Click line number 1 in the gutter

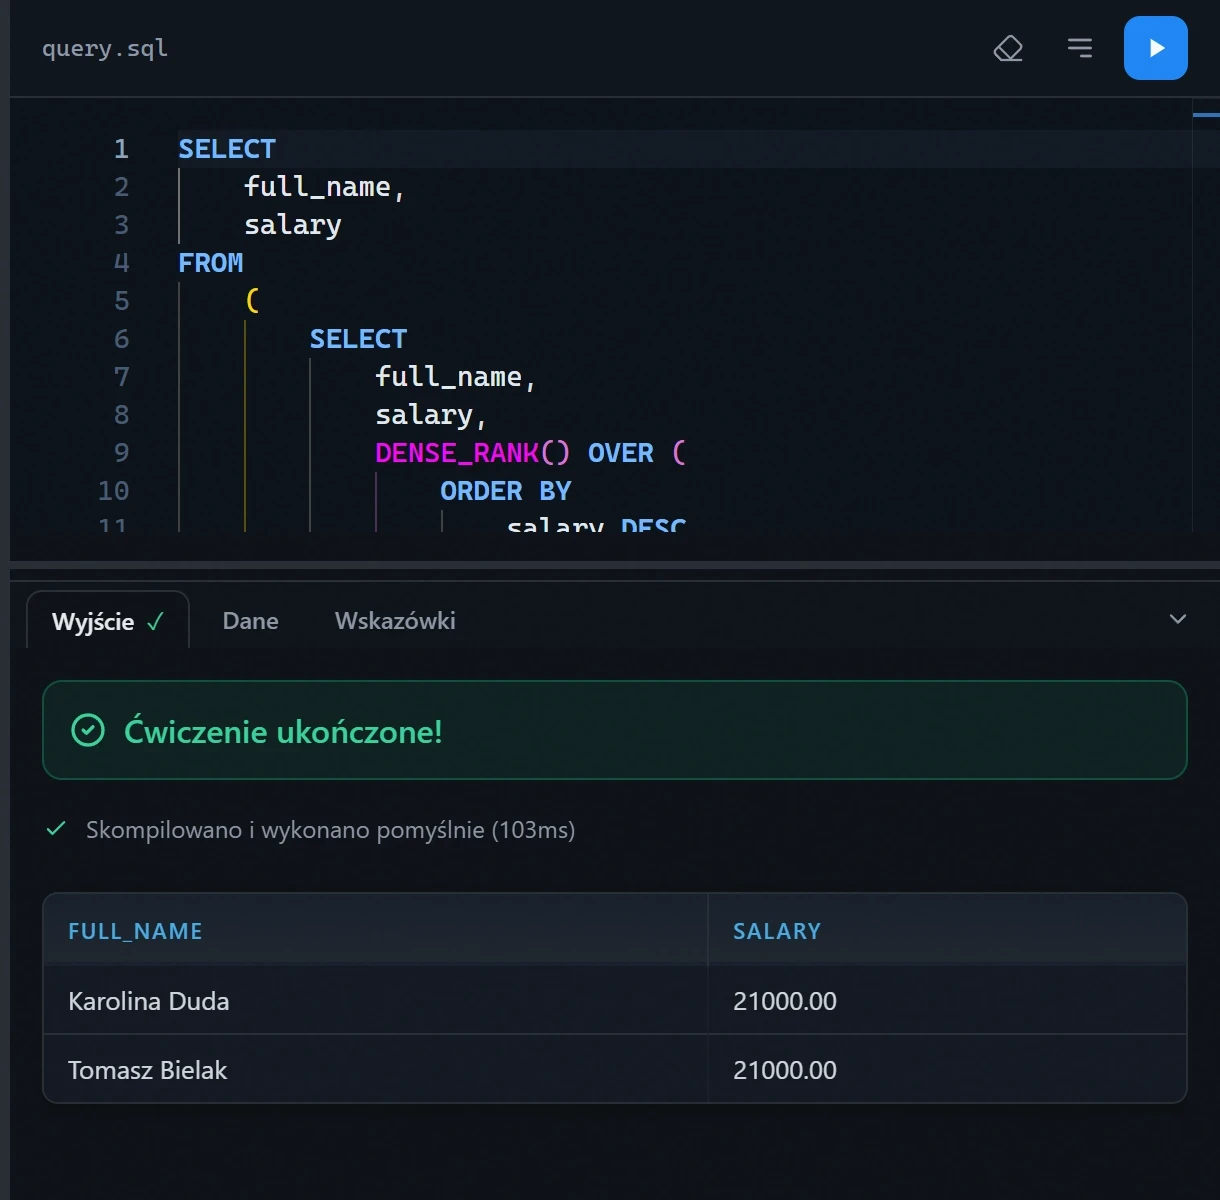point(121,149)
